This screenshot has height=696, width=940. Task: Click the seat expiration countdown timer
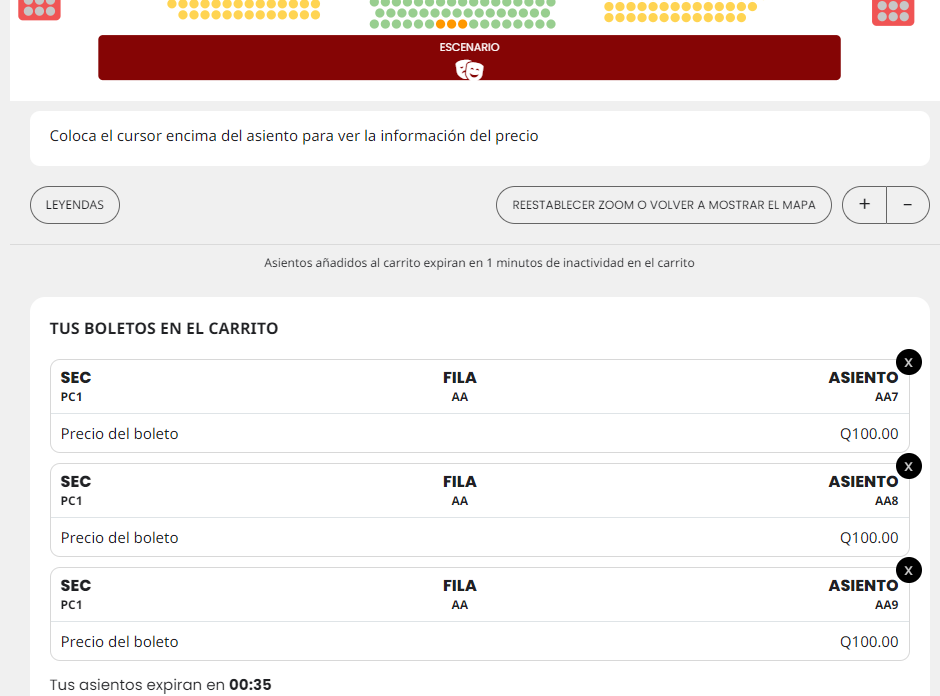click(250, 685)
